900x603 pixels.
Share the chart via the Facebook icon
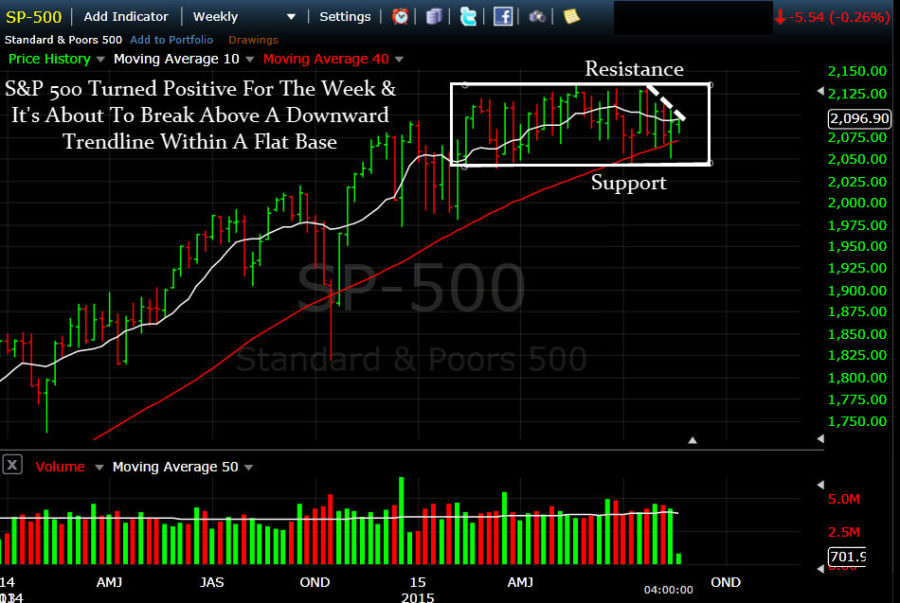(x=503, y=17)
